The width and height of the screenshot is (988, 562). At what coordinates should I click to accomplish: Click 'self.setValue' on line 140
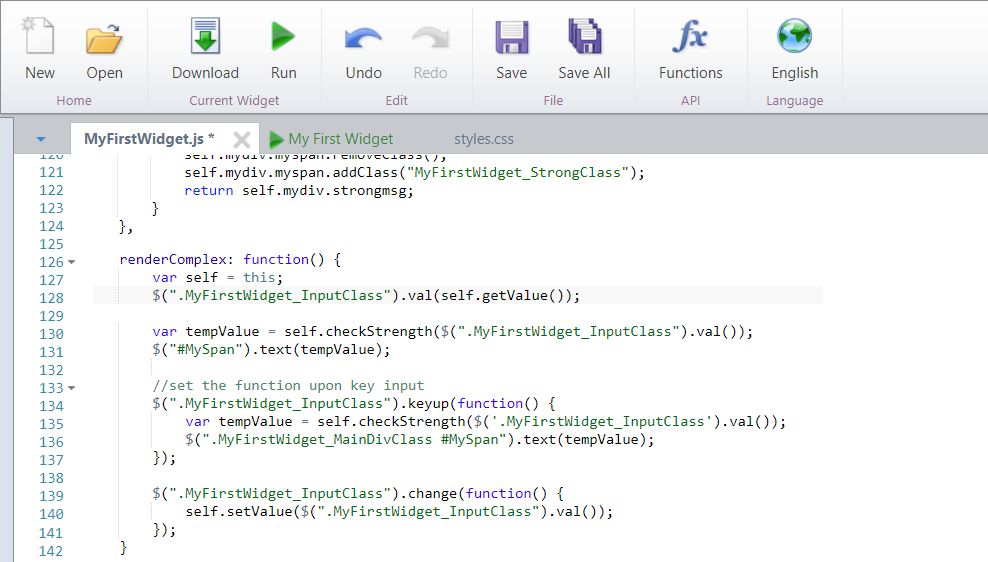point(239,512)
